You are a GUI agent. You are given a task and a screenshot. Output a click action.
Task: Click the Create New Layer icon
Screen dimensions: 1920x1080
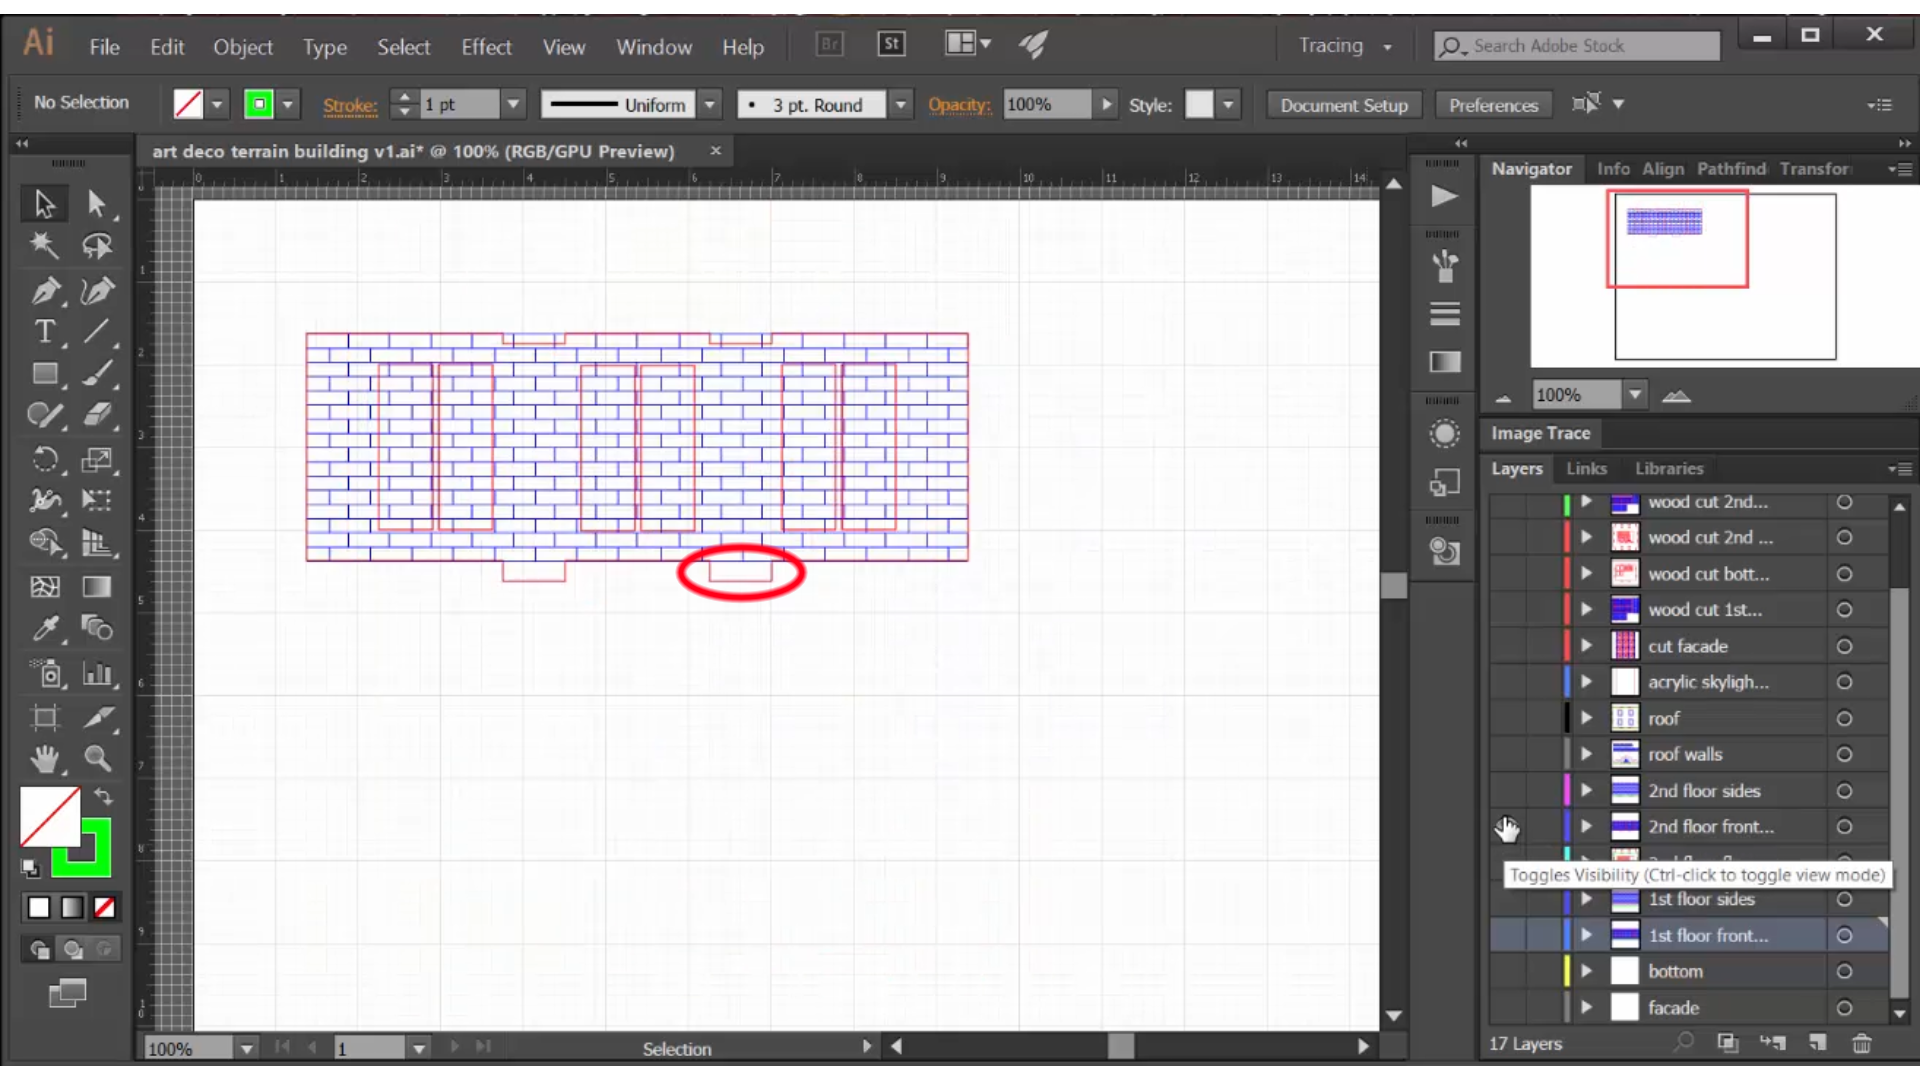(x=1817, y=1043)
